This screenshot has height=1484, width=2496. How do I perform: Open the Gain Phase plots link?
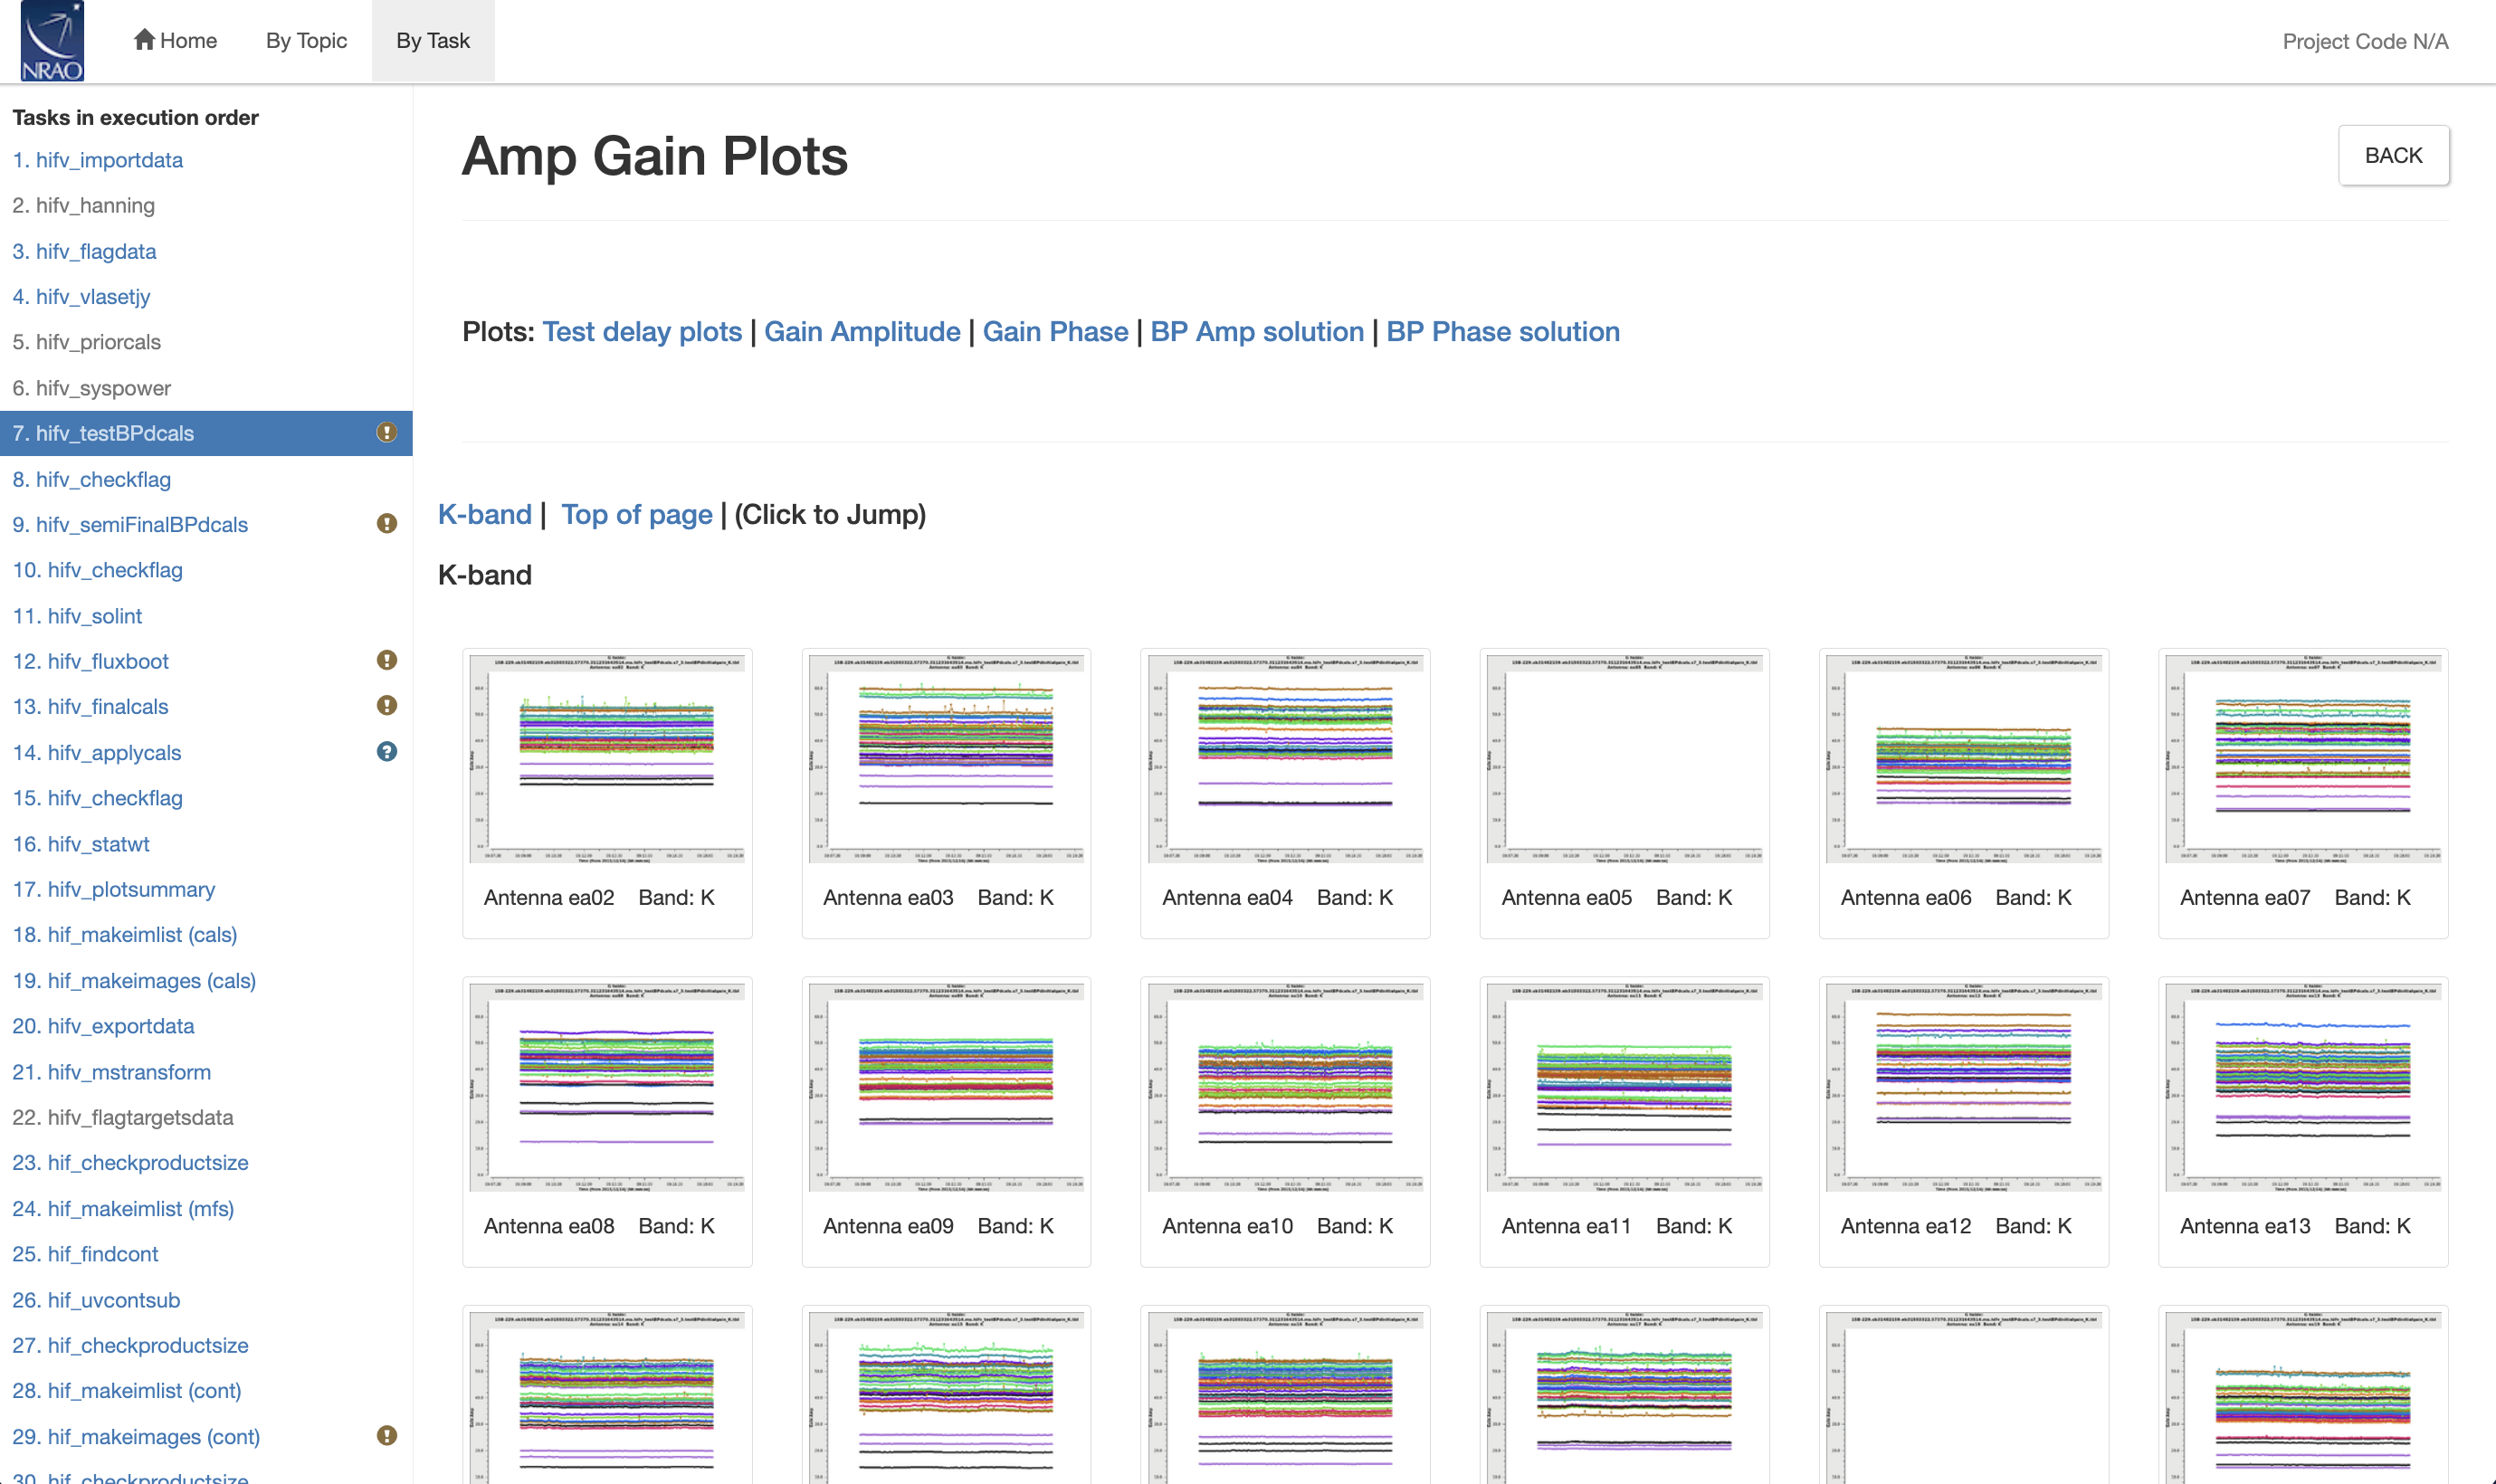1054,332
